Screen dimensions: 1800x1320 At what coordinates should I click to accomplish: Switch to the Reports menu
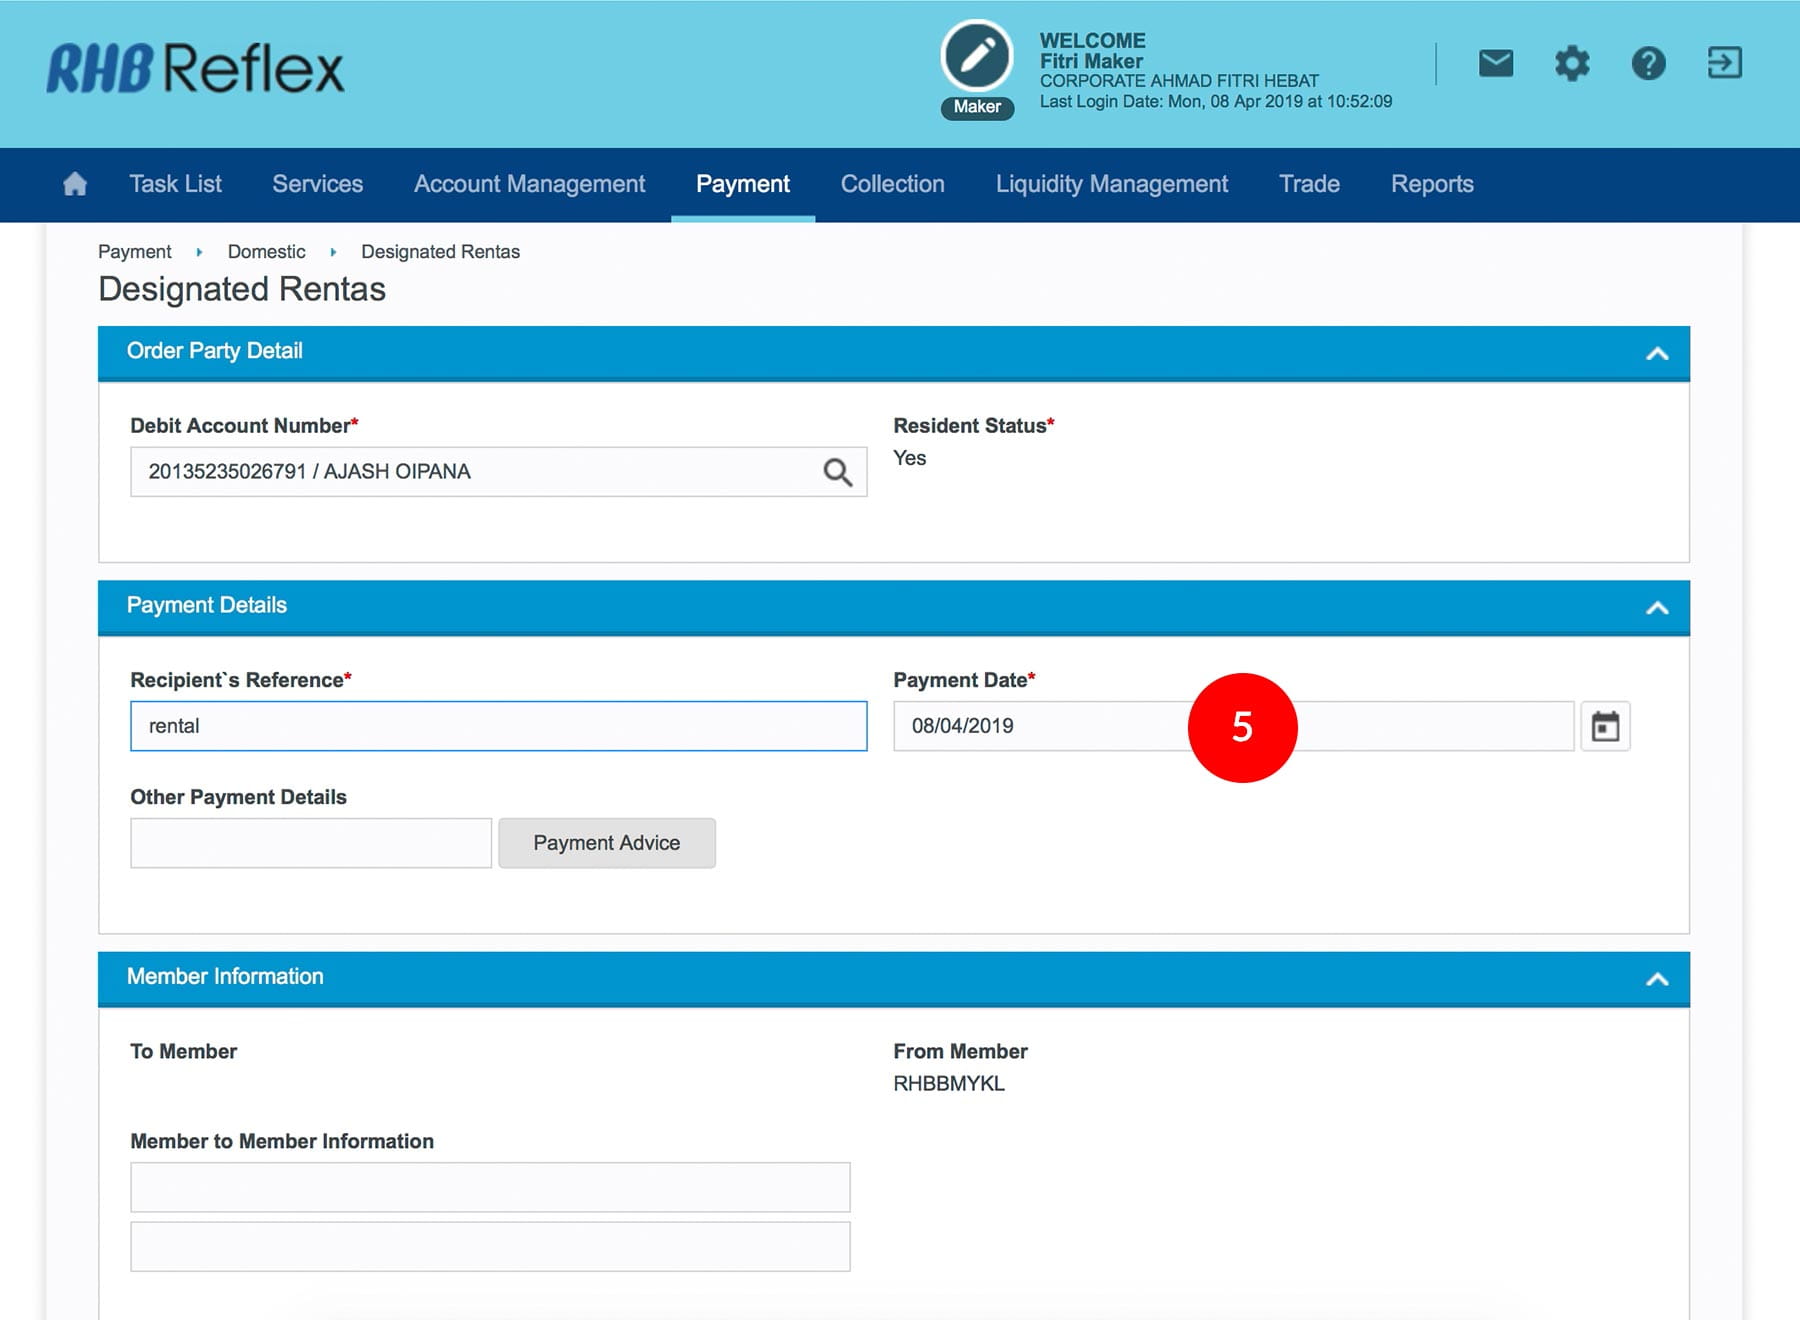[1431, 184]
